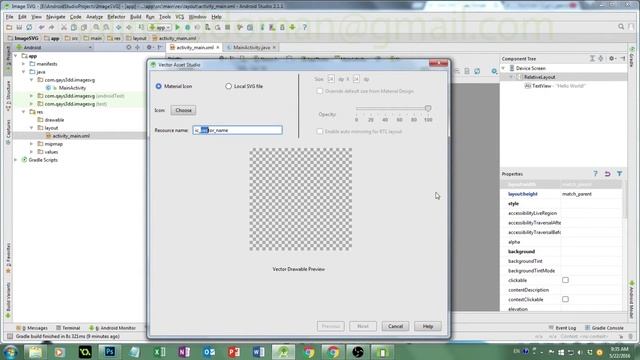Image resolution: width=640 pixels, height=360 pixels.
Task: Open the Refactor menu
Action: (x=116, y=17)
